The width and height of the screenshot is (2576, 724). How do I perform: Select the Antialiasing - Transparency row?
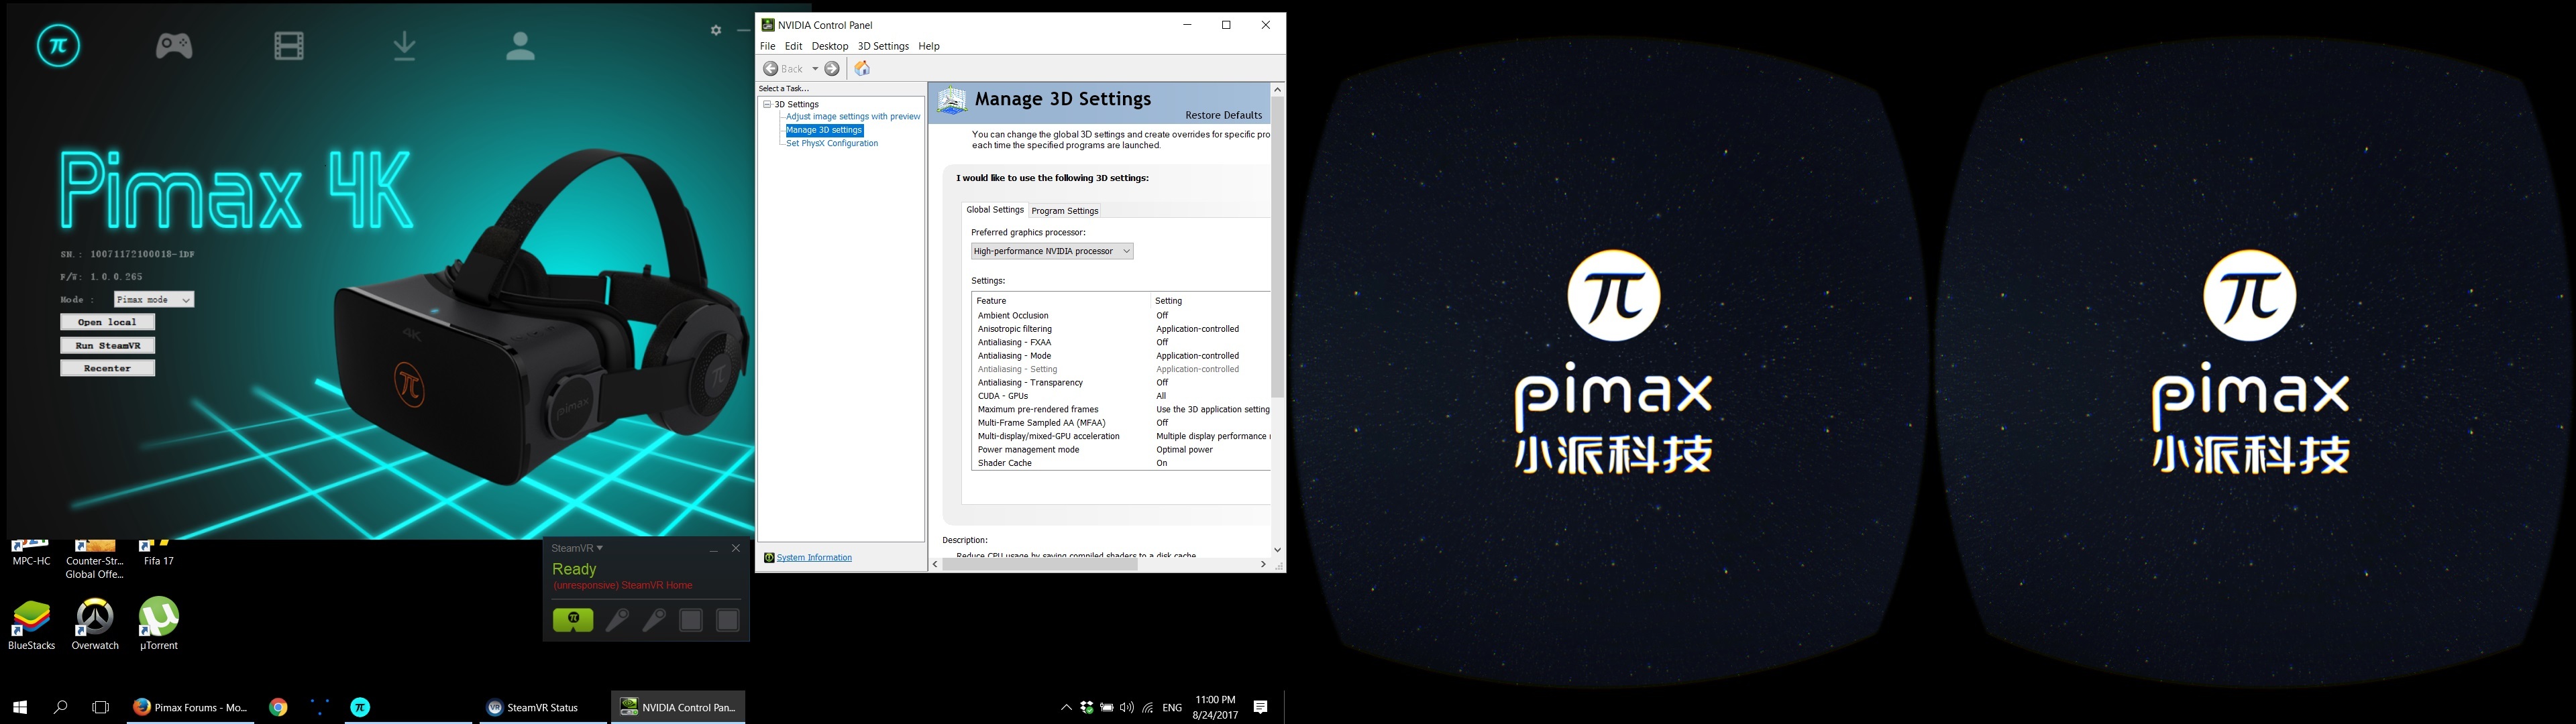click(x=1121, y=382)
